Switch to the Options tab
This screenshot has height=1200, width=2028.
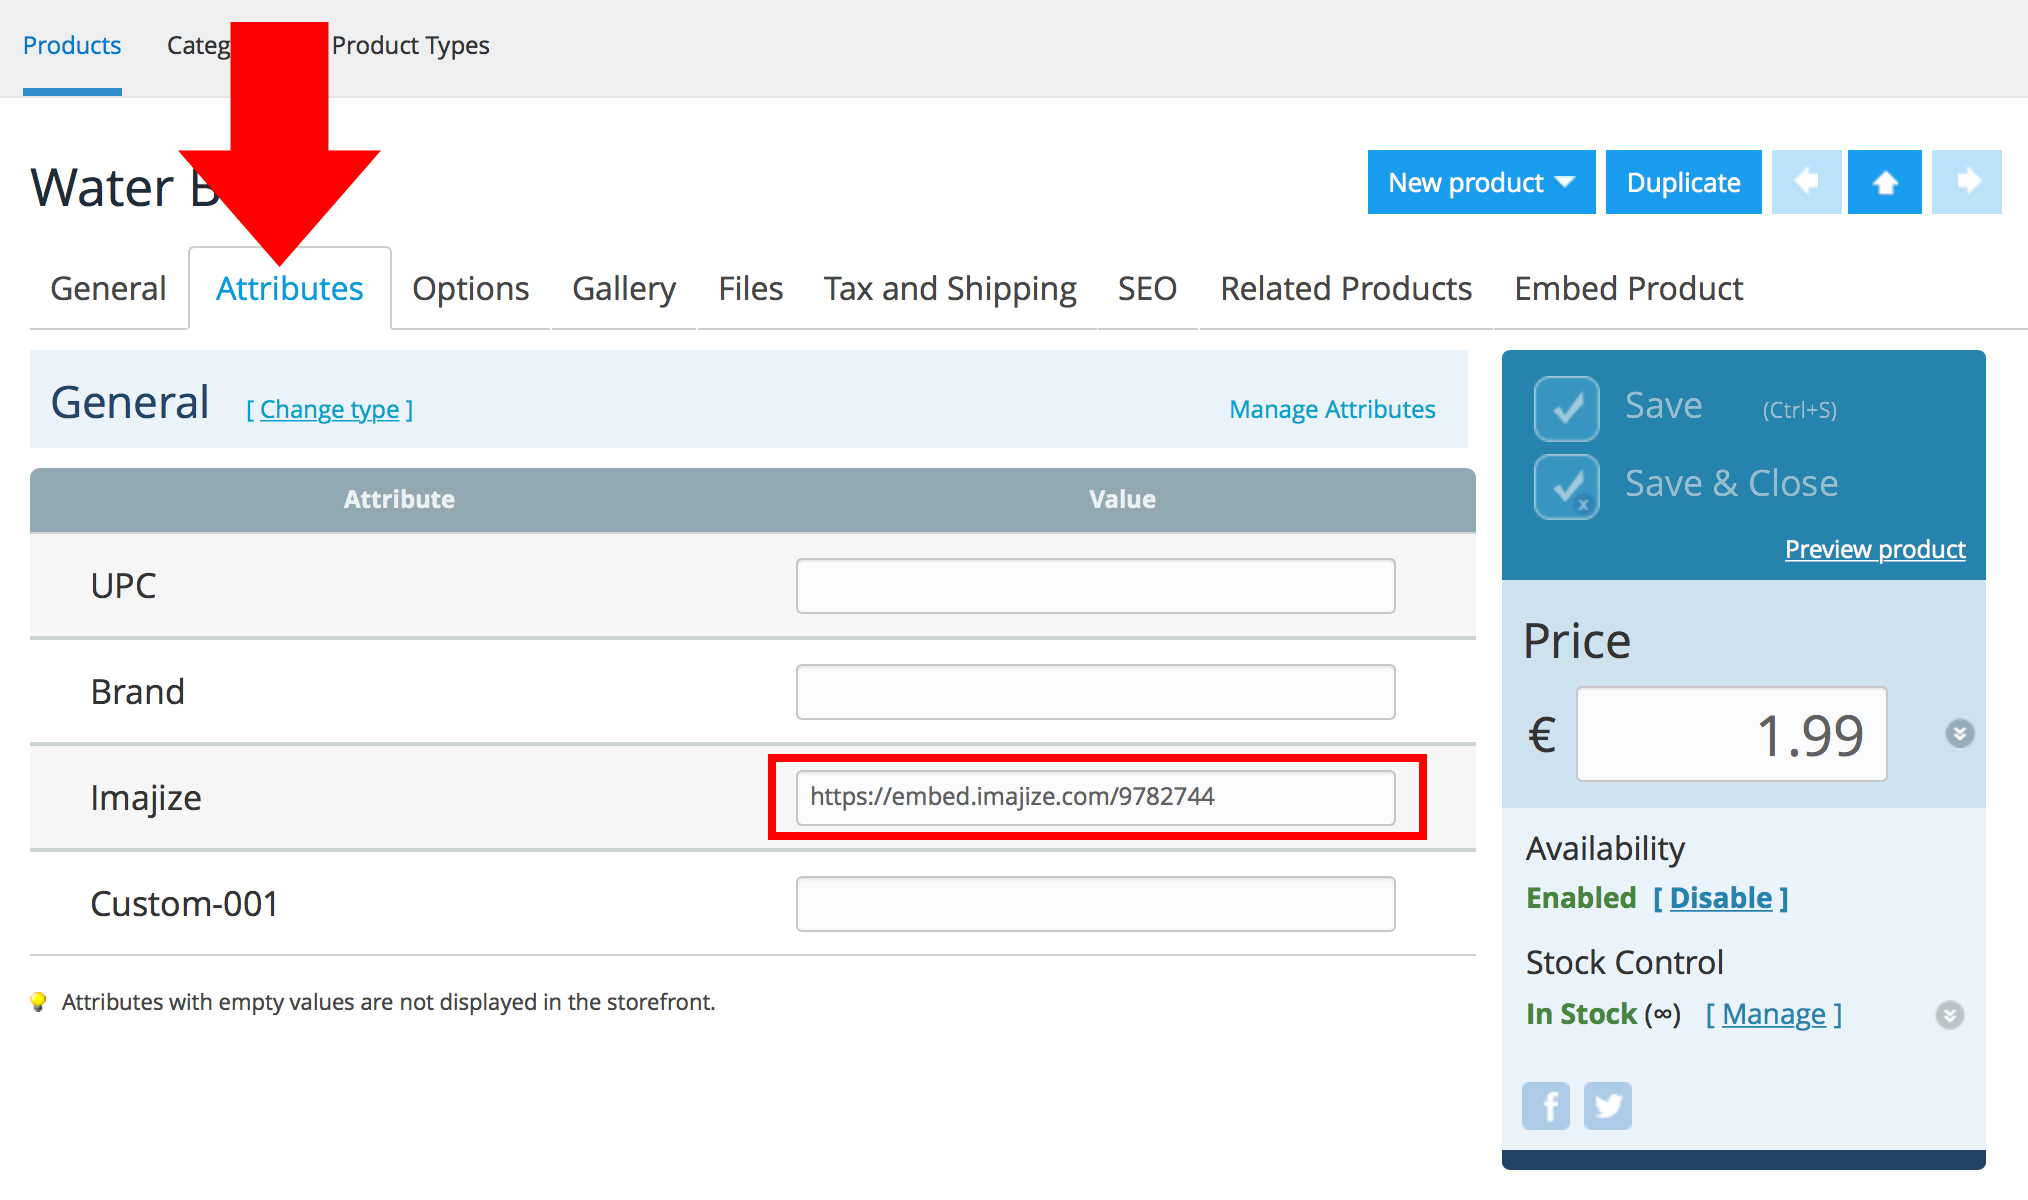pyautogui.click(x=470, y=289)
